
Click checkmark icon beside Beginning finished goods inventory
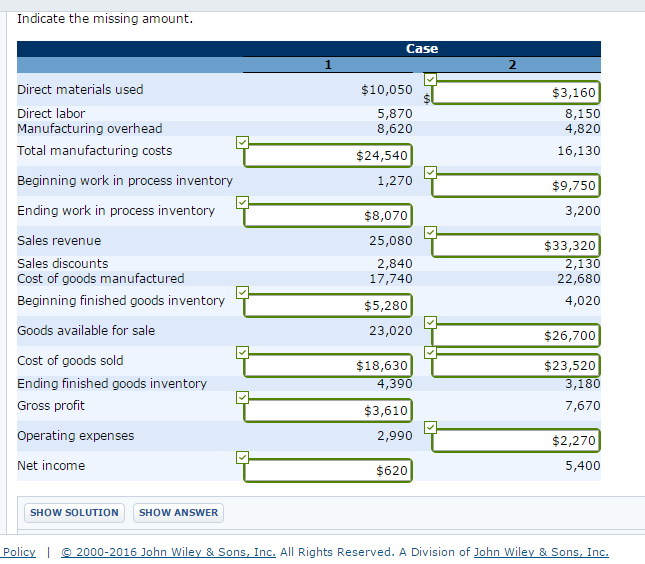pyautogui.click(x=241, y=292)
